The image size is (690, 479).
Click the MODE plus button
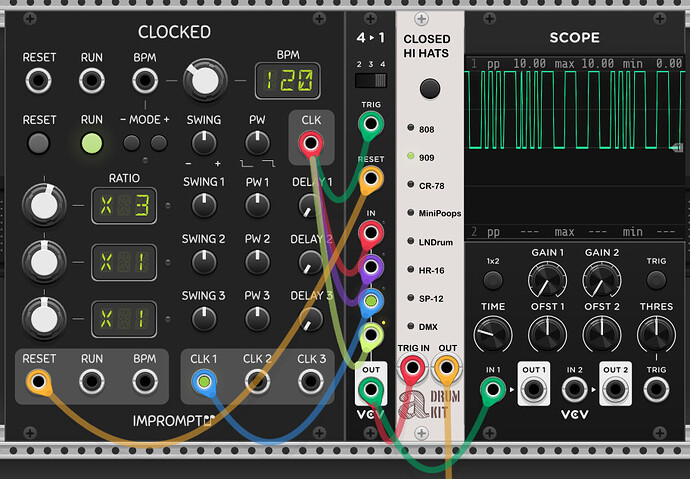point(159,143)
